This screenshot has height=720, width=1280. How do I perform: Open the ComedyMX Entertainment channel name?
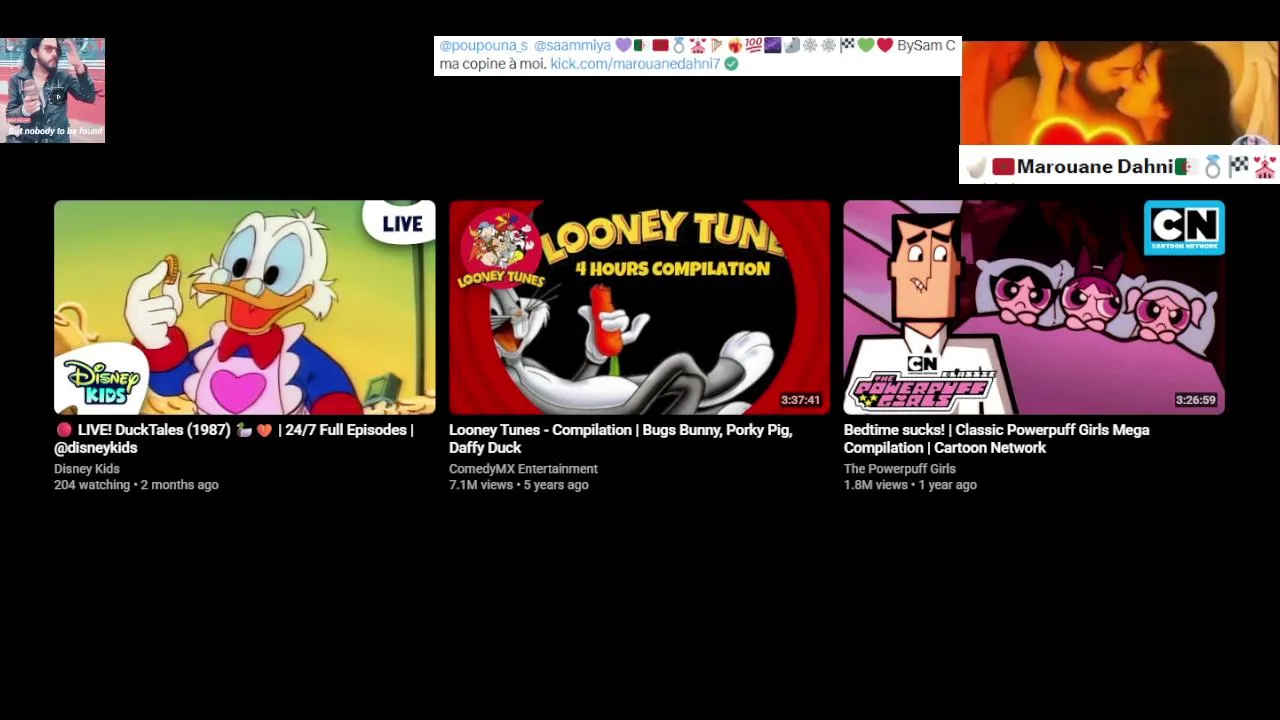[x=523, y=469]
